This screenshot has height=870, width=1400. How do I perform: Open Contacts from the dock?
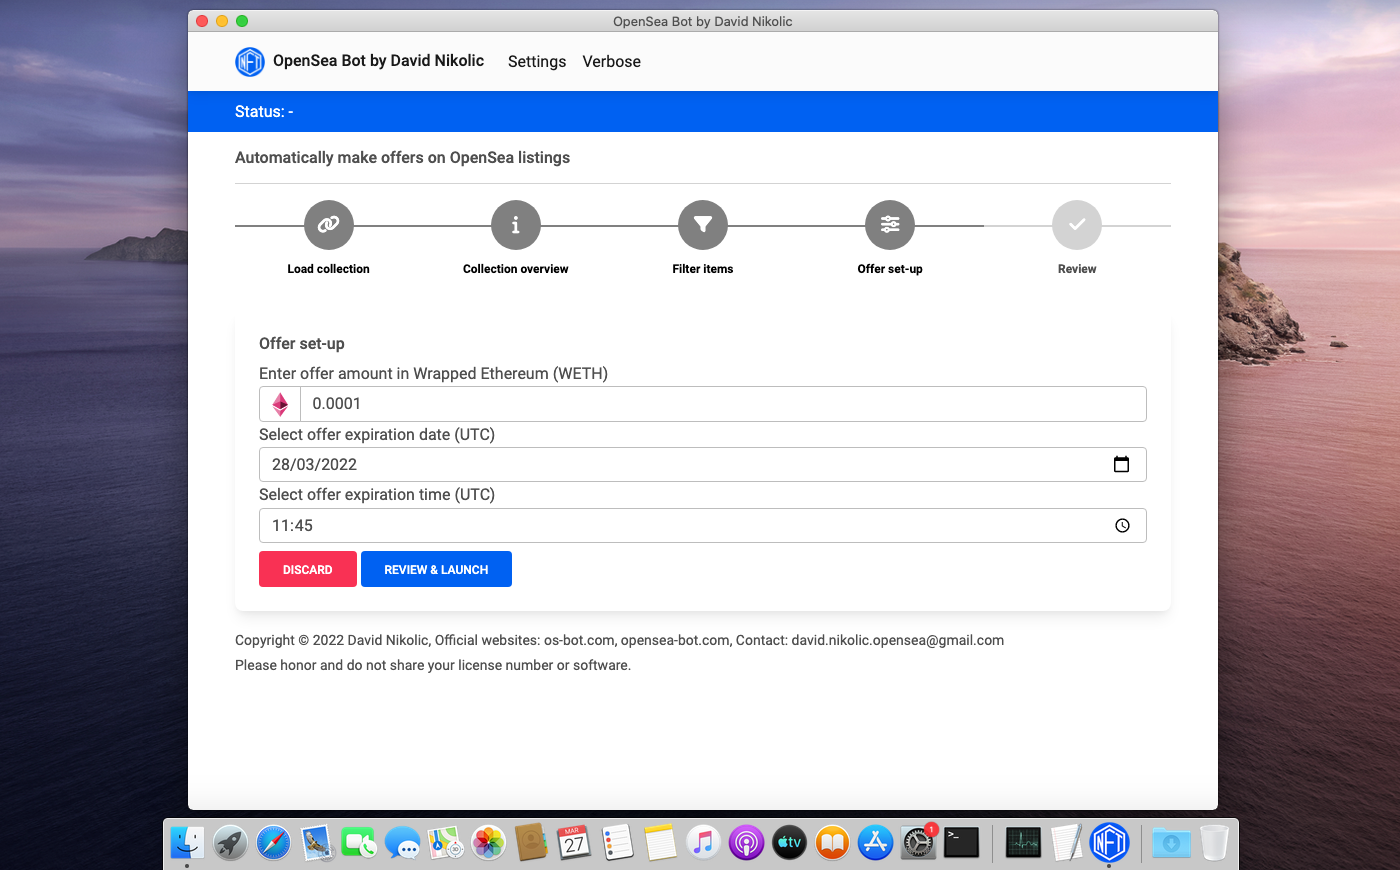coord(531,843)
